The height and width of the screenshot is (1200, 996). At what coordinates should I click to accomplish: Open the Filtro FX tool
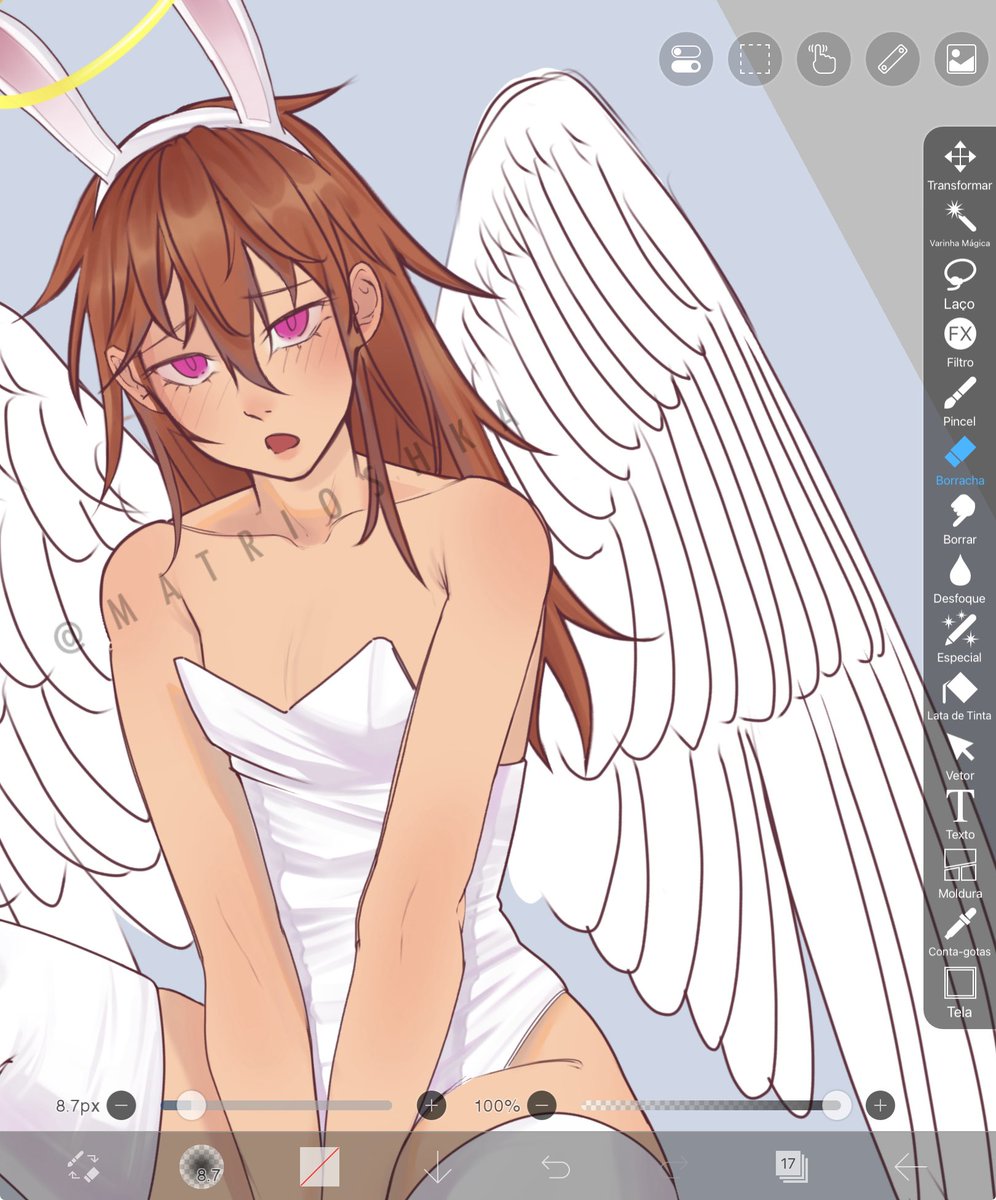[x=960, y=343]
